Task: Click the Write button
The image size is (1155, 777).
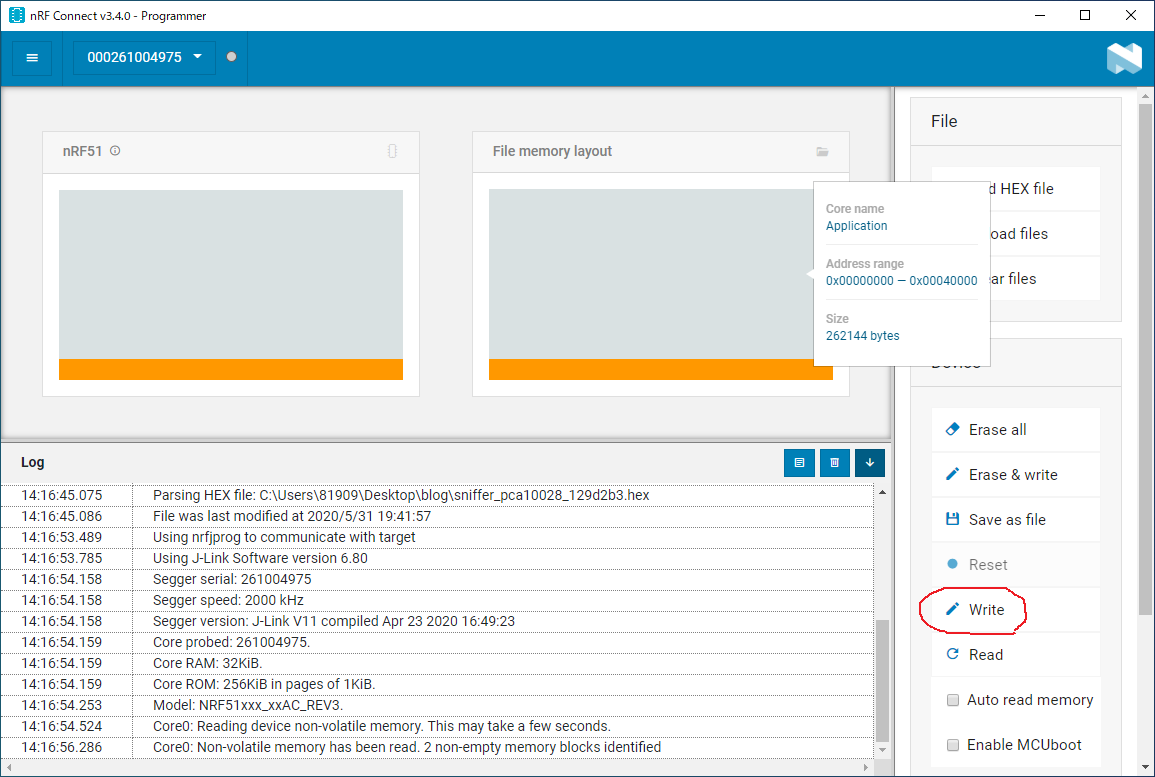Action: point(1016,609)
